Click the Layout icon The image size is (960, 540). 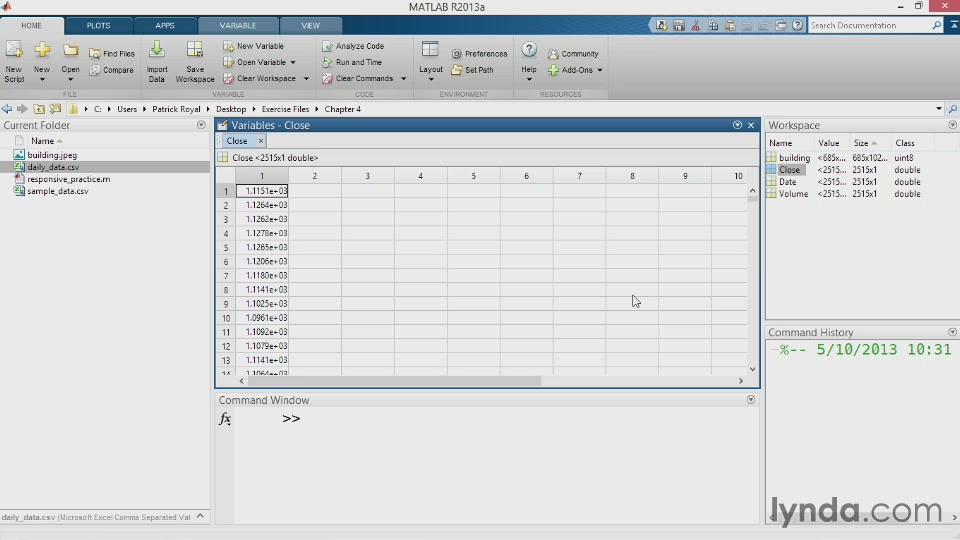430,50
